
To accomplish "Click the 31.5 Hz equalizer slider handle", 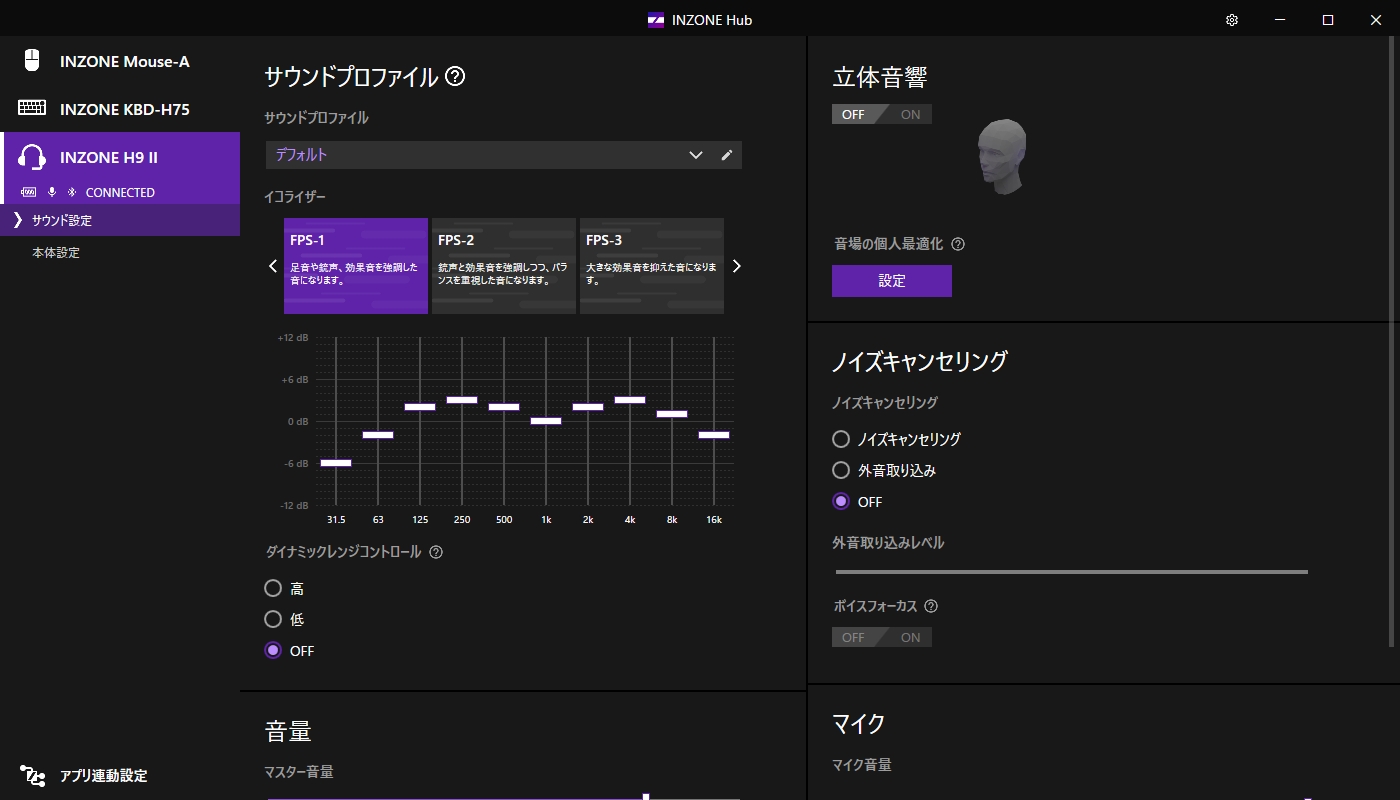I will coord(336,463).
